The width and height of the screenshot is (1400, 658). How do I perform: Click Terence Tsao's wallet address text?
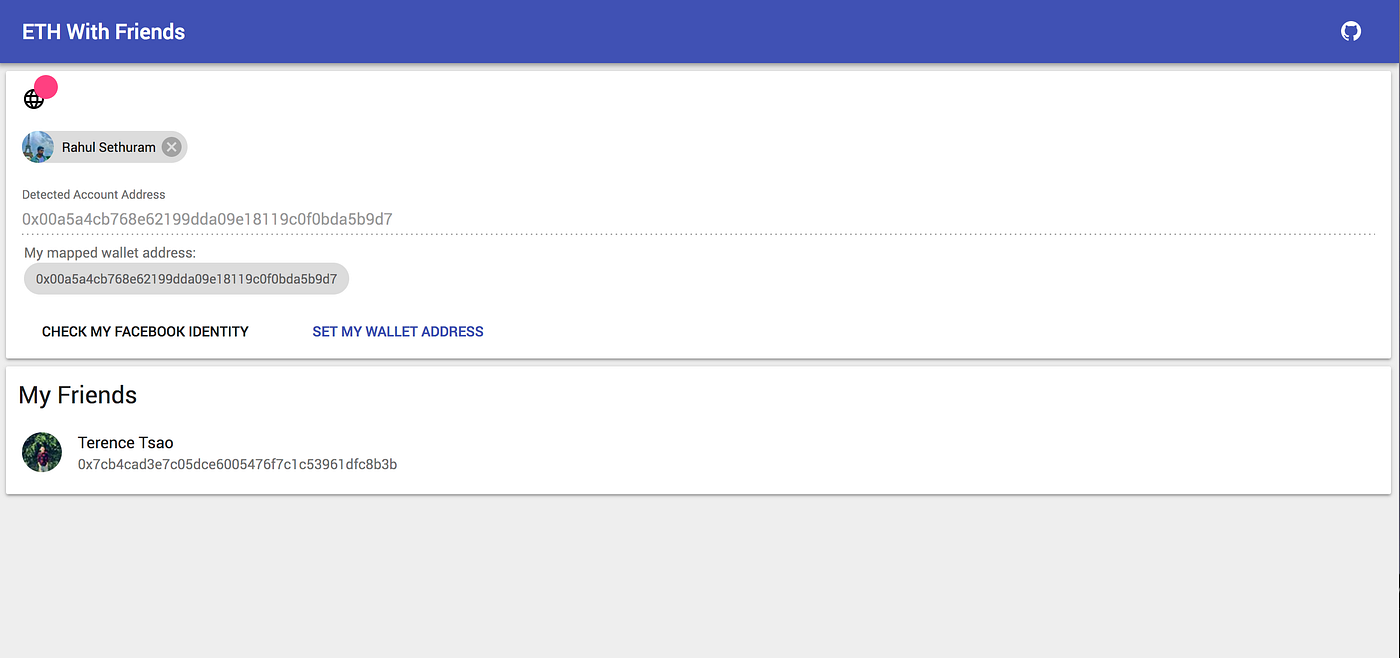237,464
